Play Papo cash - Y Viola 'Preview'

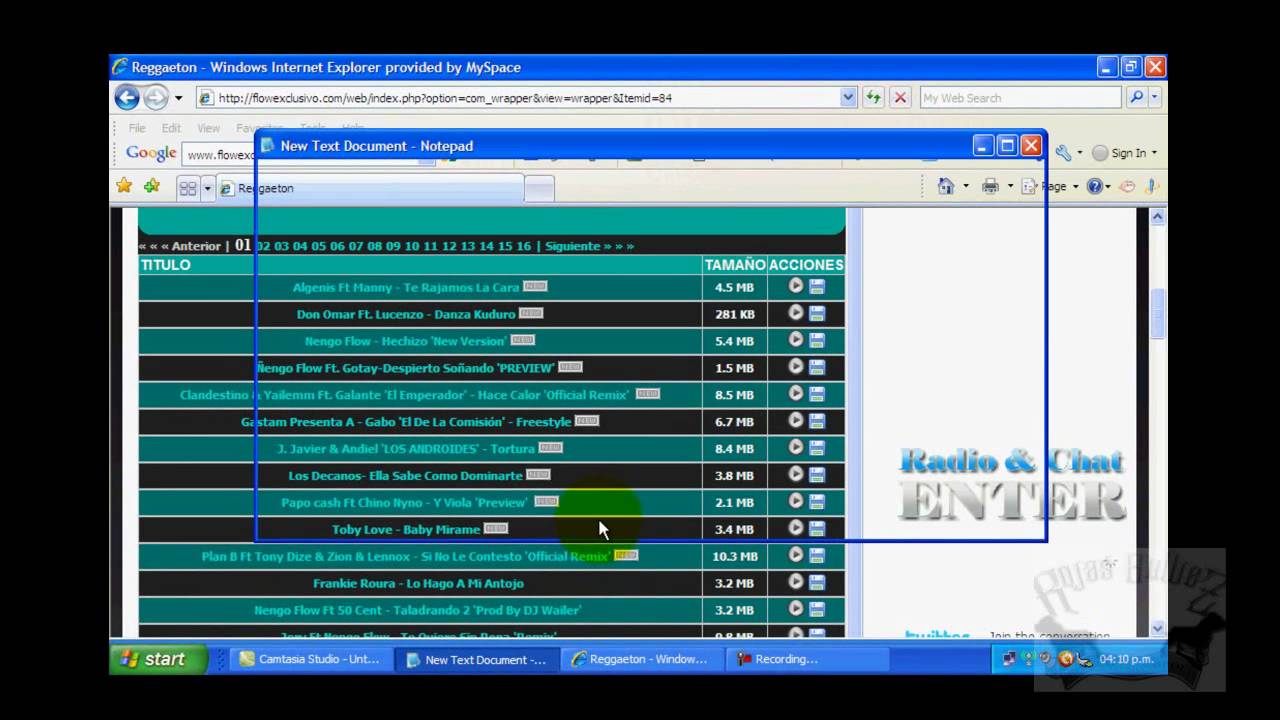[796, 501]
